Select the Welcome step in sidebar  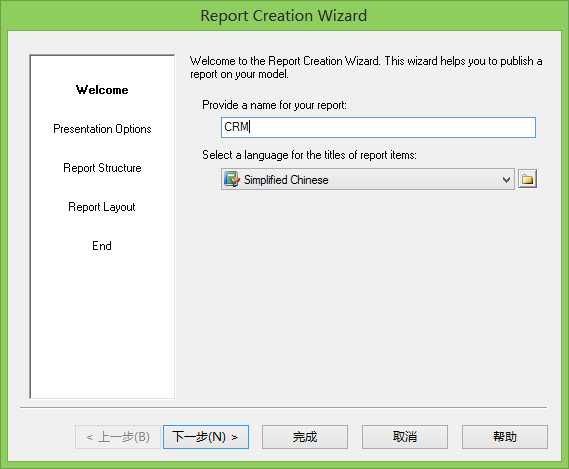(102, 90)
